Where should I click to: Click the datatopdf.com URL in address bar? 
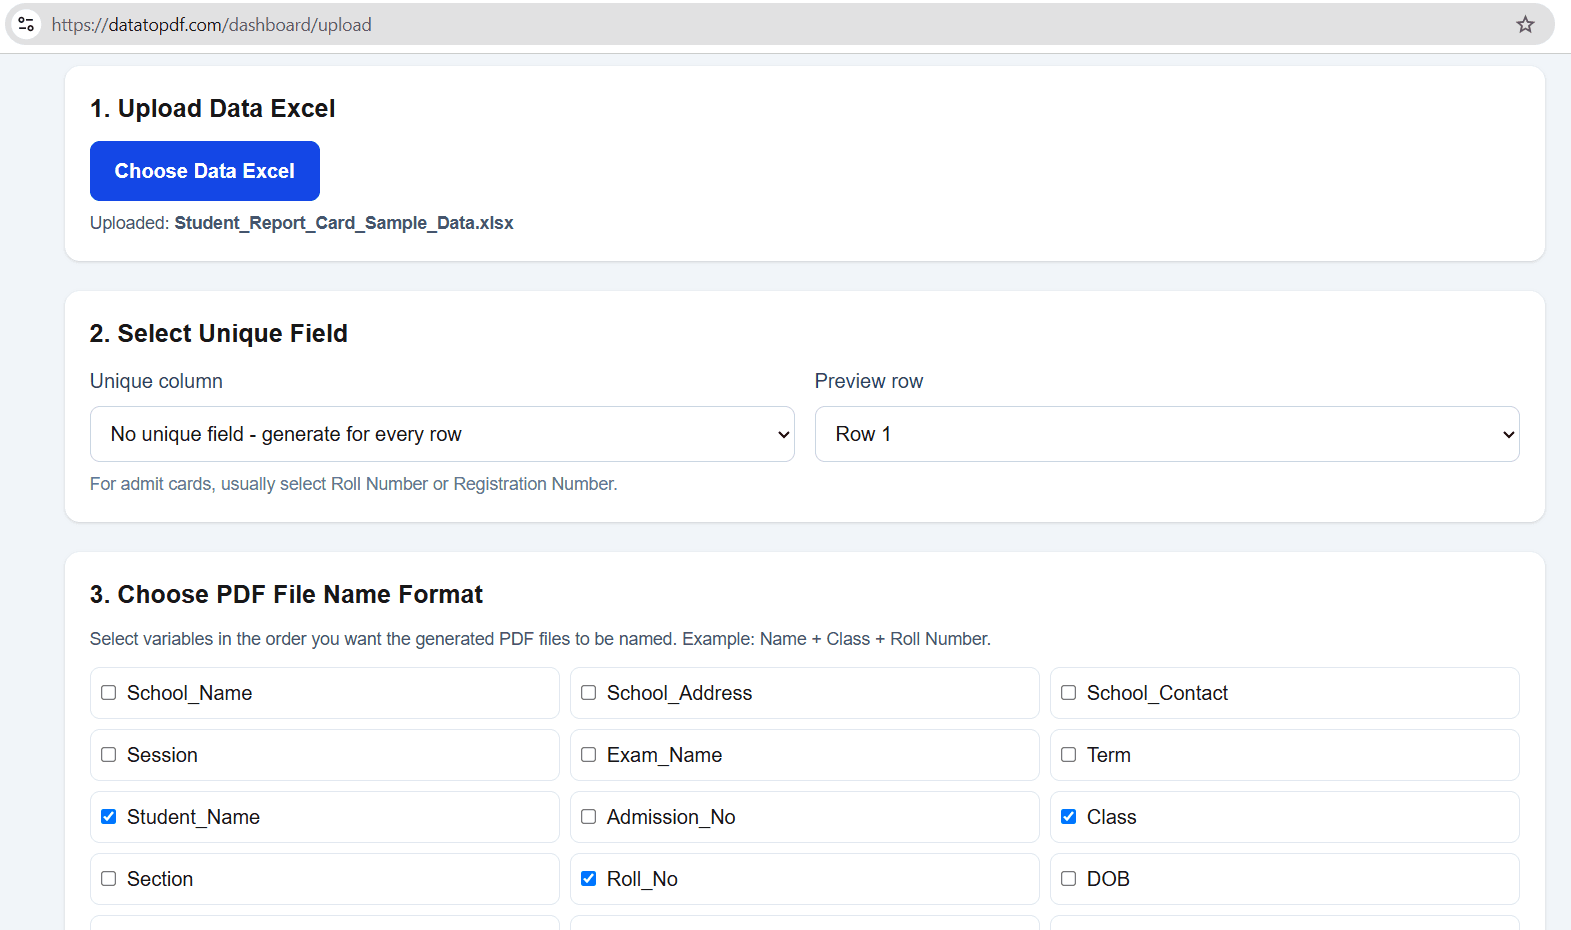(211, 24)
